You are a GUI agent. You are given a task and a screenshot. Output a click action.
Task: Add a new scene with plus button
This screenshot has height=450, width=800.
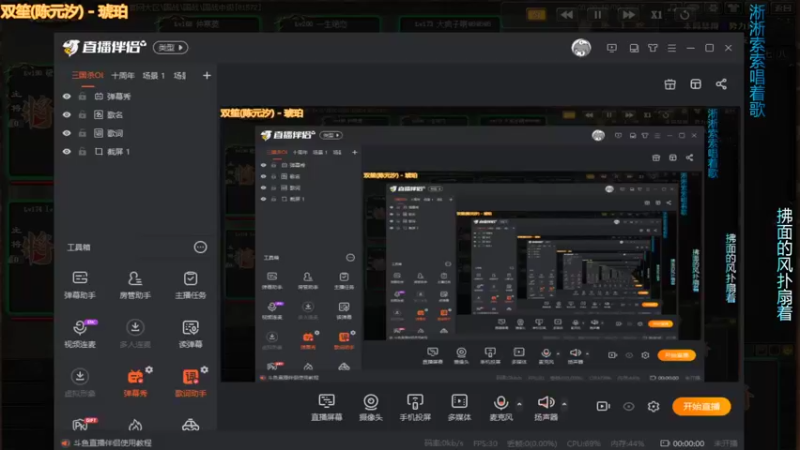click(207, 76)
